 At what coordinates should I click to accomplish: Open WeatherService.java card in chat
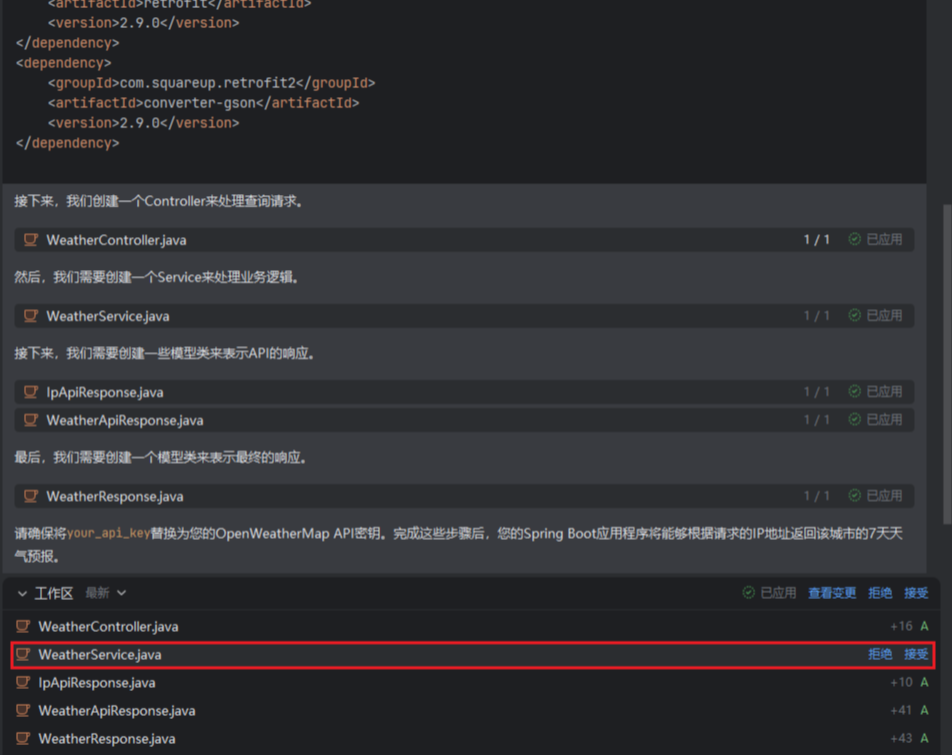pyautogui.click(x=464, y=316)
